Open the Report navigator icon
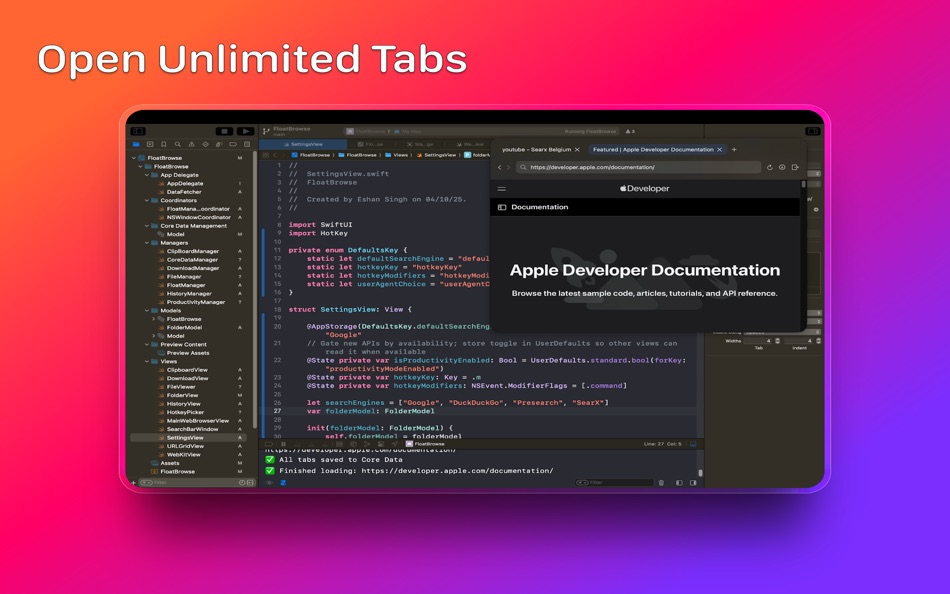 (247, 144)
